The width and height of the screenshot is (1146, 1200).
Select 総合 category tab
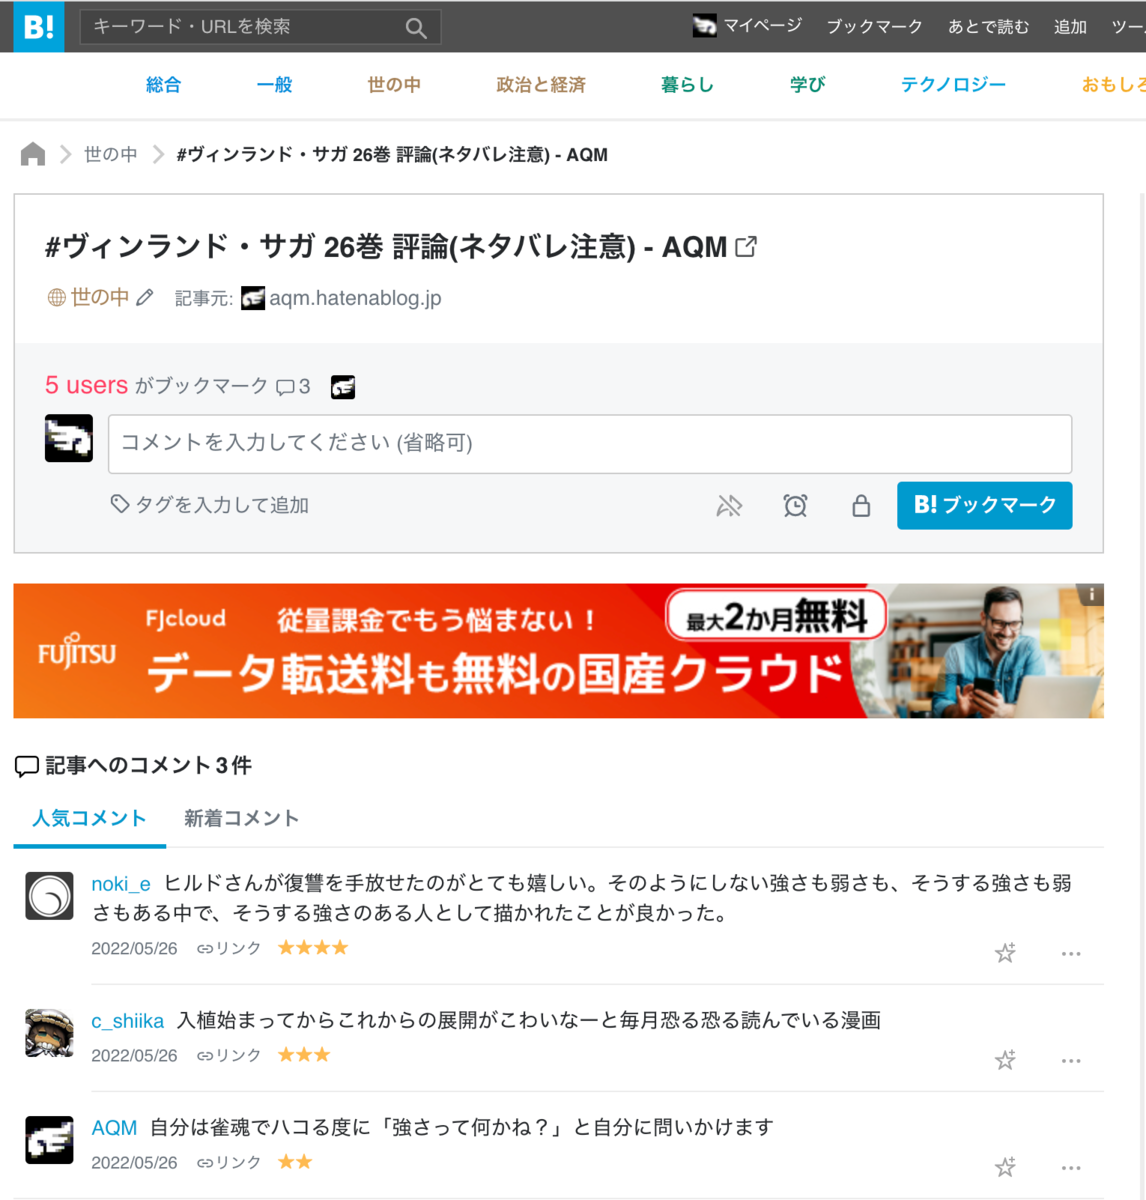(x=163, y=85)
